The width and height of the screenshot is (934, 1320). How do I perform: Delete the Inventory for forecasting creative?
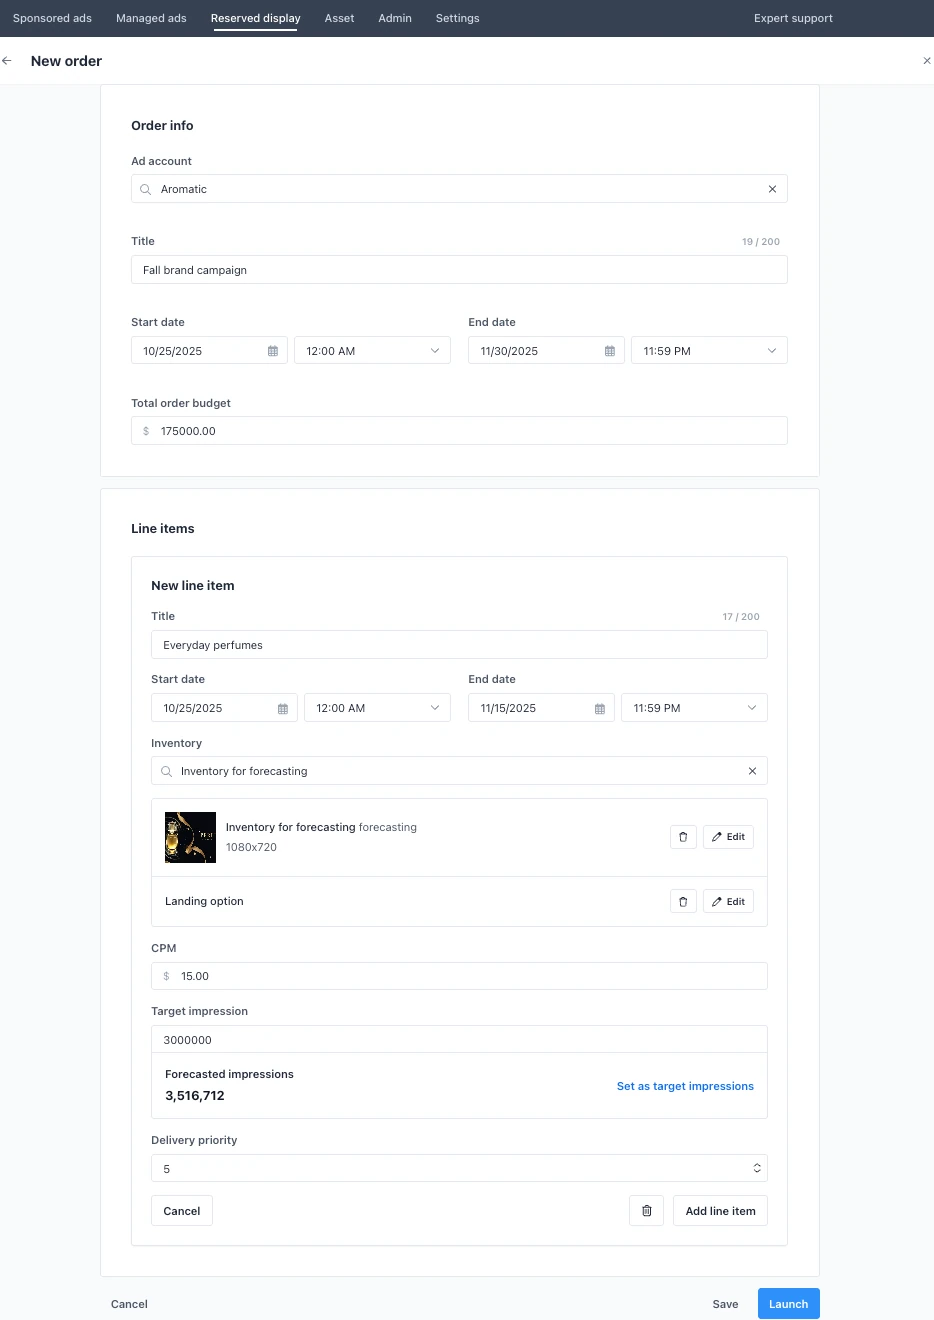(683, 837)
